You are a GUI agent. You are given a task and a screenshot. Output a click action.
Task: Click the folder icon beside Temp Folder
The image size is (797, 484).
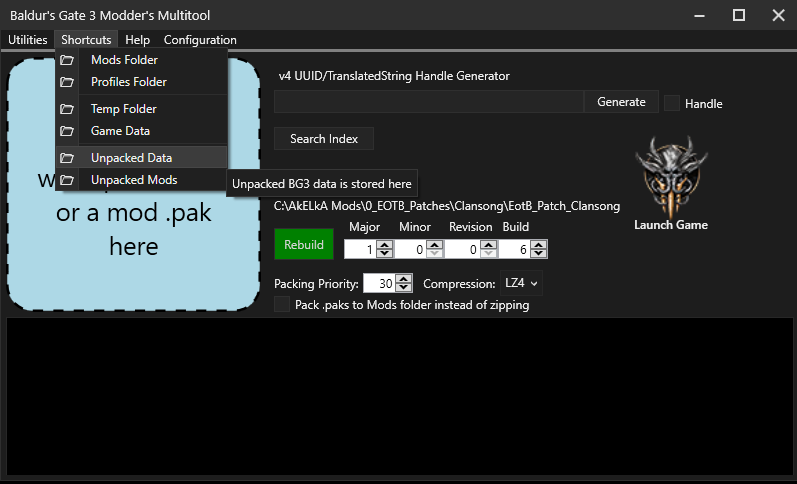(67, 109)
